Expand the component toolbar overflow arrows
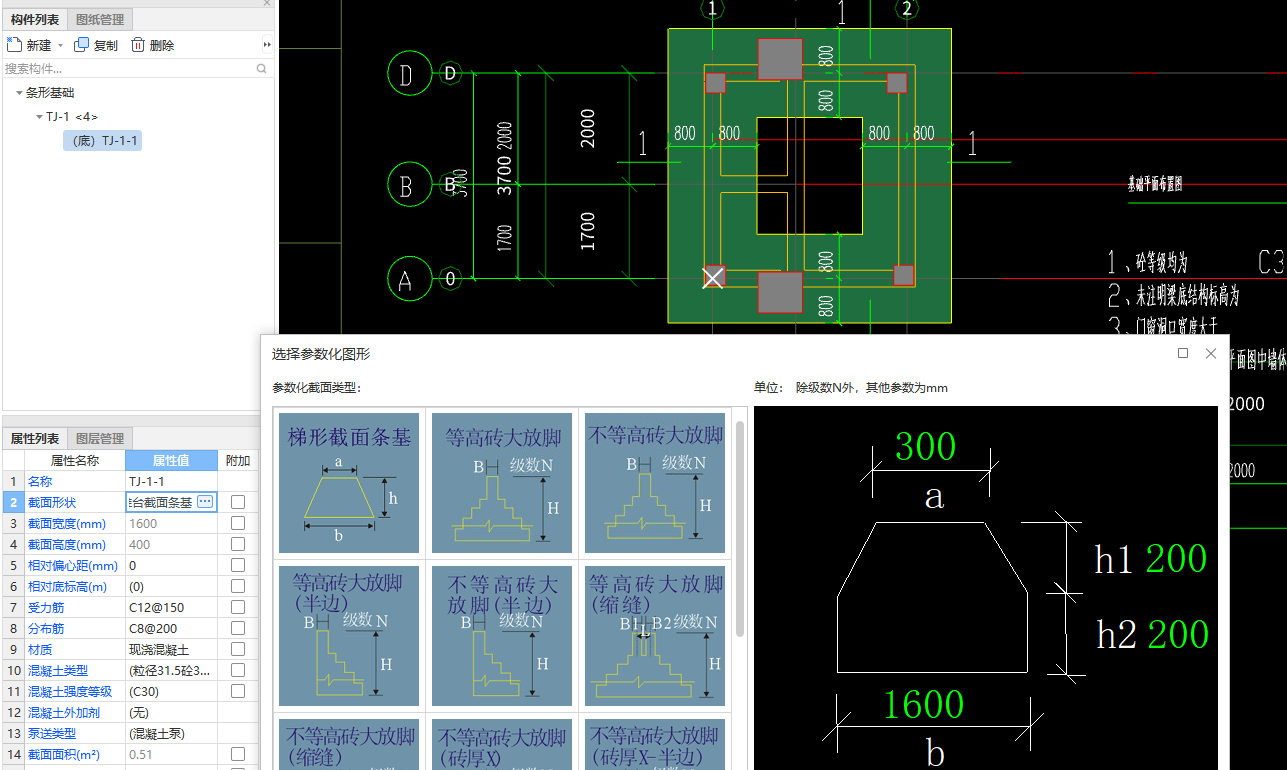Viewport: 1287px width, 770px height. [267, 45]
